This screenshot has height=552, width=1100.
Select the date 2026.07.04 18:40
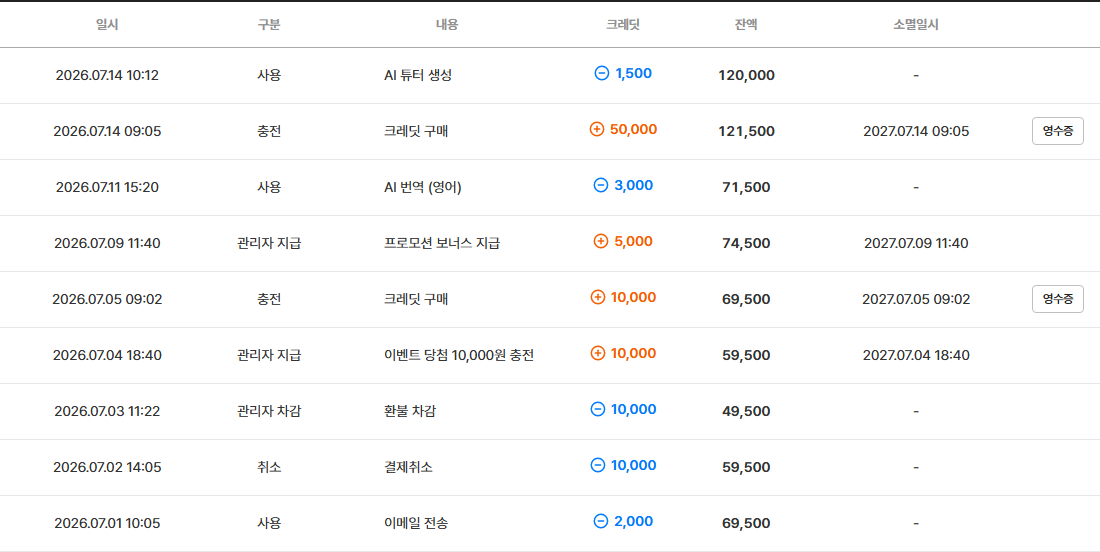[x=107, y=356]
